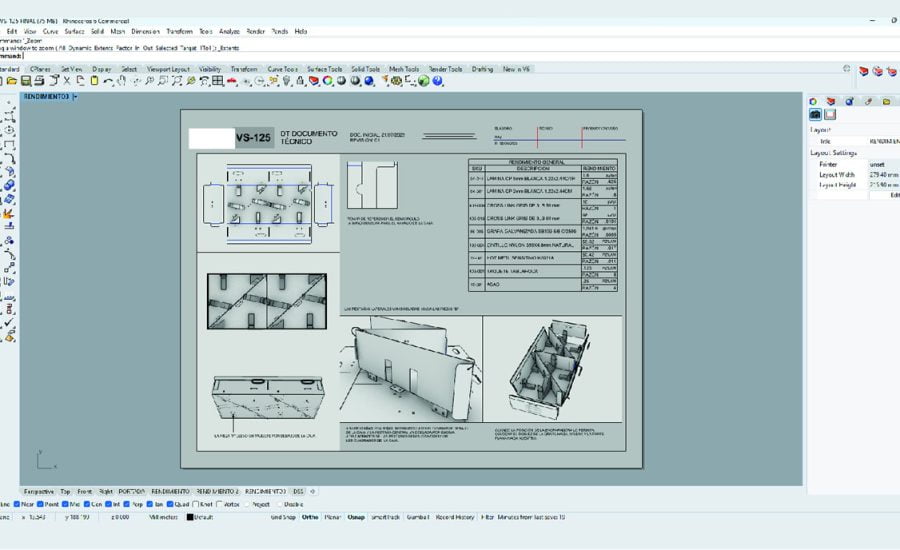Expand the RENDIMIENTO3 viewport title dropdown
900x550 pixels.
pos(75,96)
